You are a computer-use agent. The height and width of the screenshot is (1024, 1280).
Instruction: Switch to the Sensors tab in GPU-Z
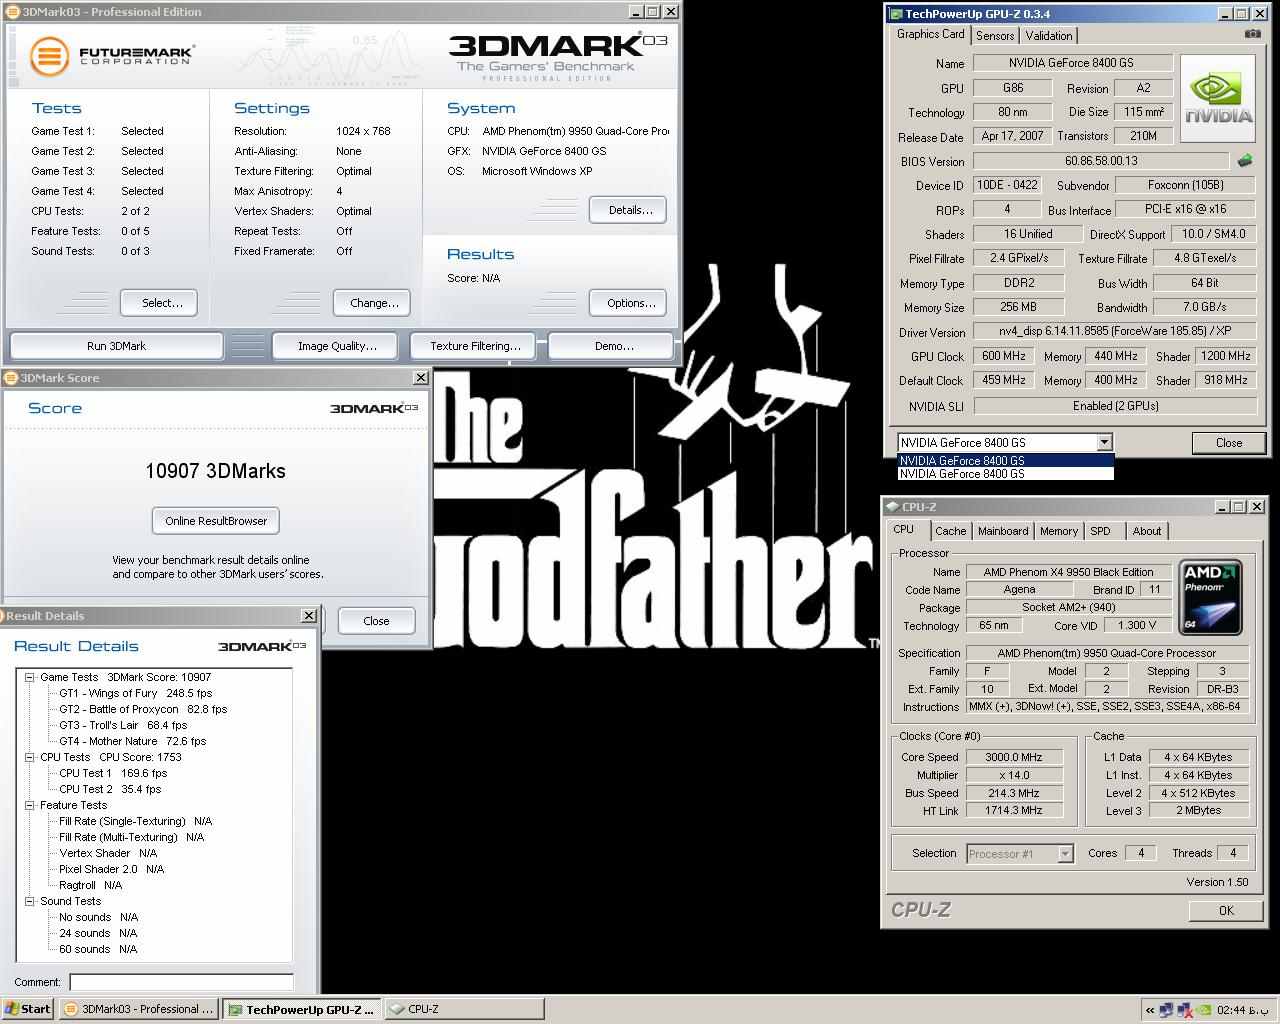pyautogui.click(x=995, y=36)
